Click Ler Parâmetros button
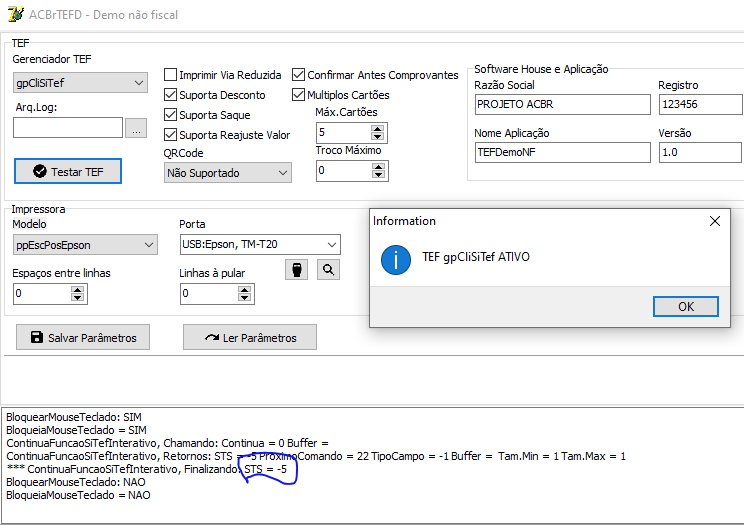The width and height of the screenshot is (744, 525). (x=250, y=337)
